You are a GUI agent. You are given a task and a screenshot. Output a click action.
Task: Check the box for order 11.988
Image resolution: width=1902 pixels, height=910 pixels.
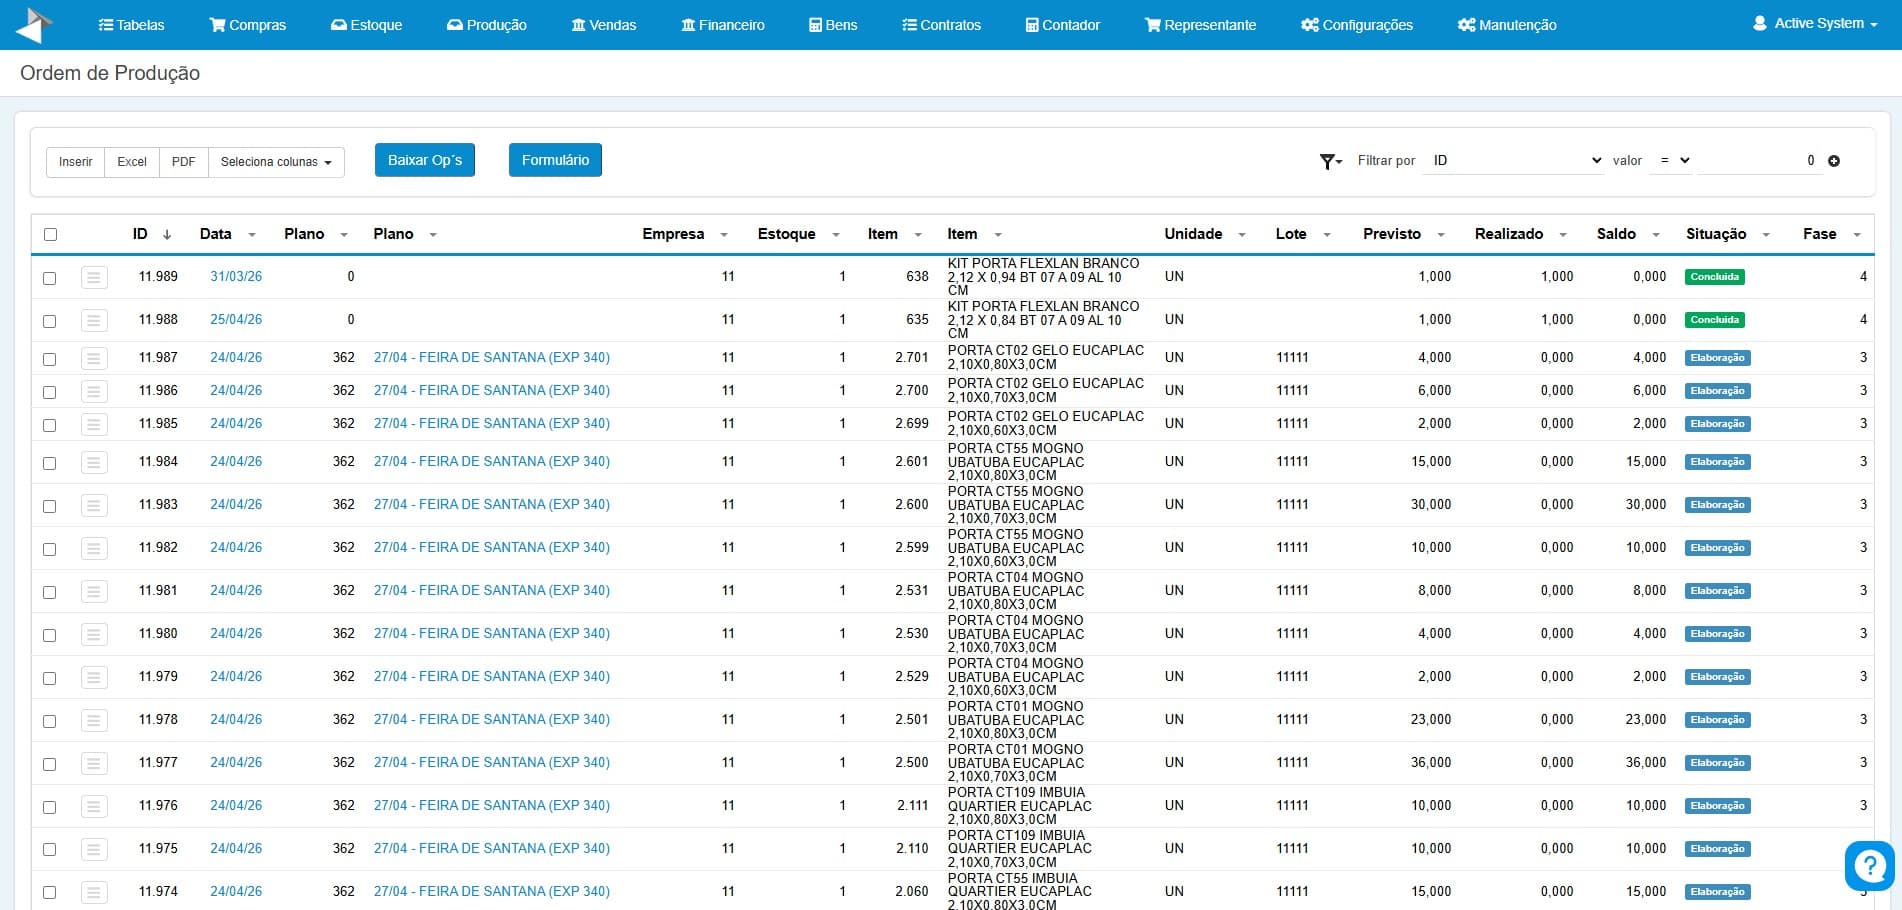click(x=50, y=321)
